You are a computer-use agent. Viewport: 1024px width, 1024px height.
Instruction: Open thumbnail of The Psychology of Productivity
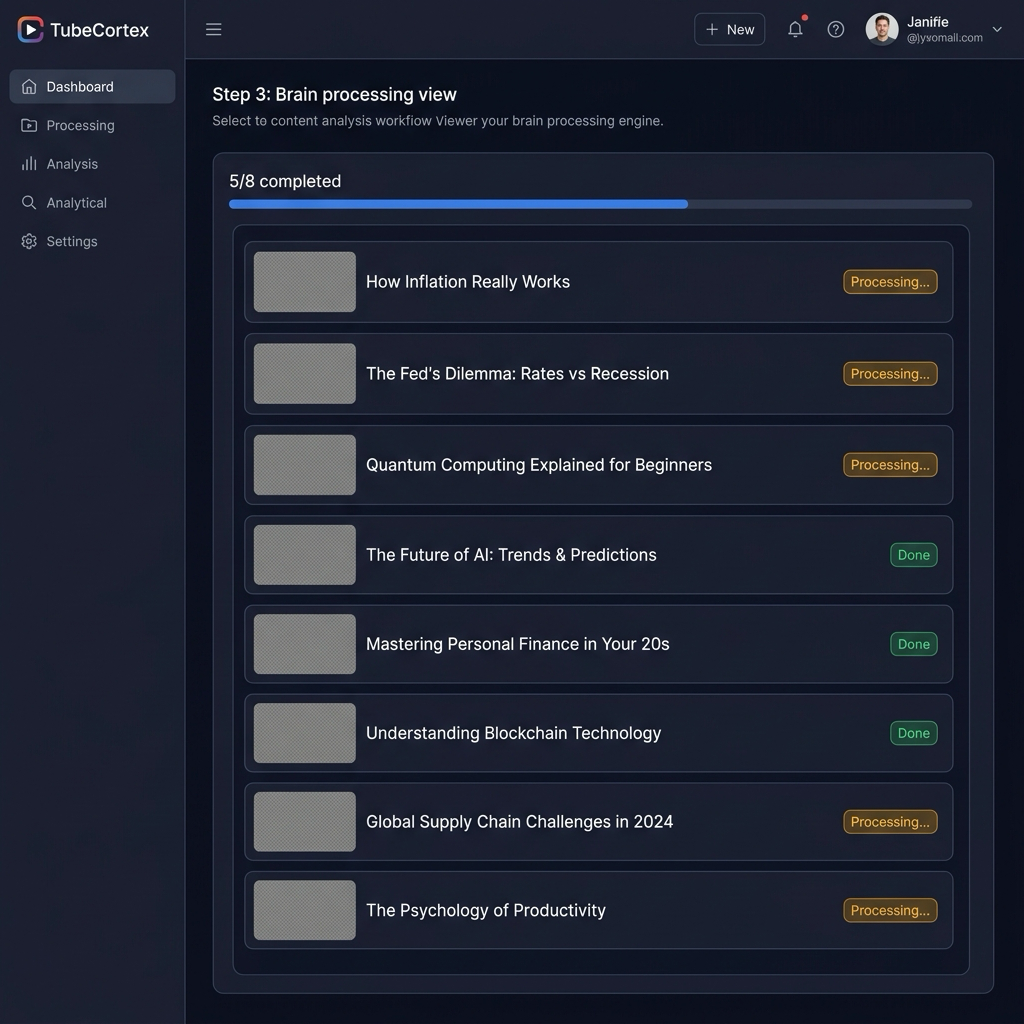[x=304, y=910]
